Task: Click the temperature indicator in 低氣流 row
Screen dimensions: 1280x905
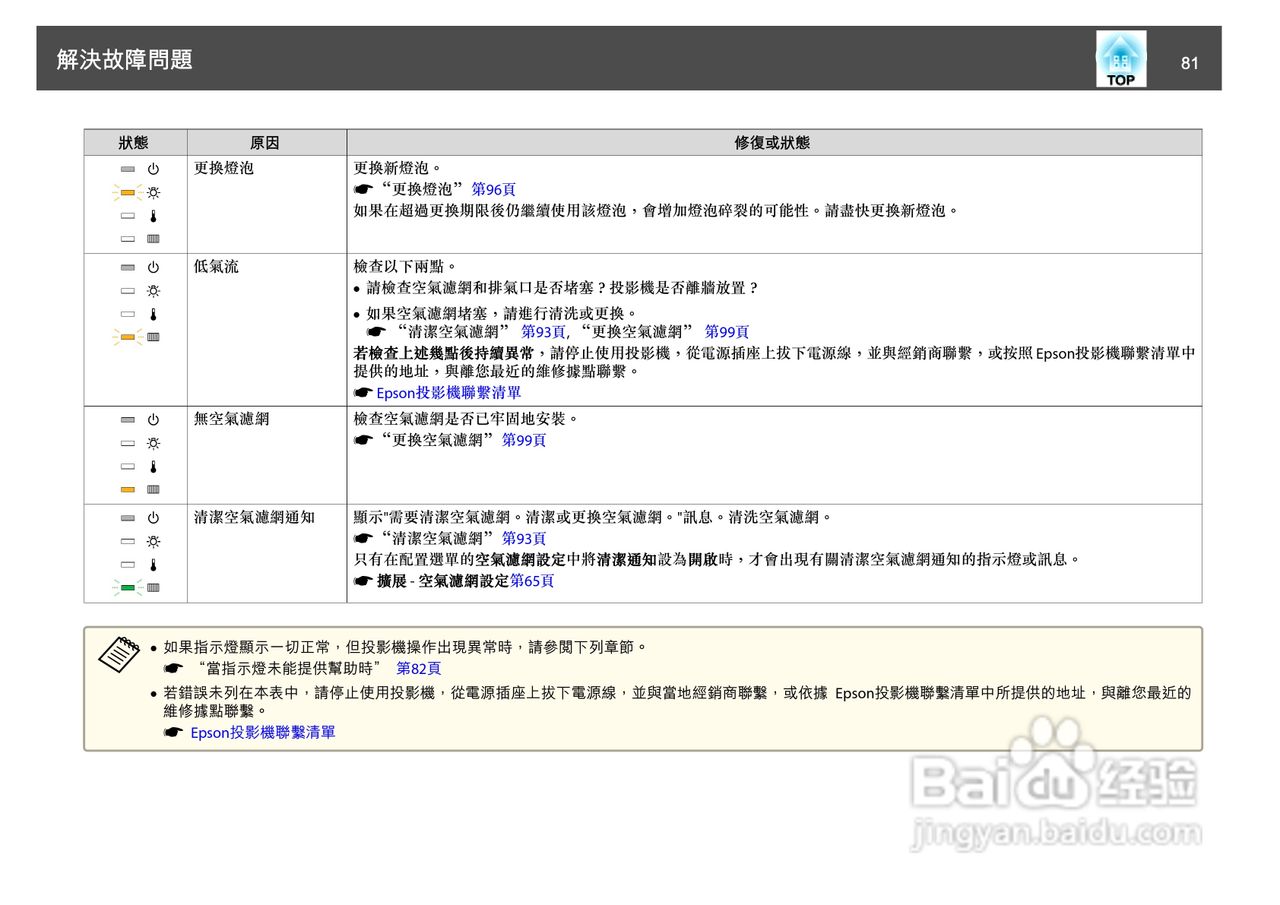Action: [128, 314]
